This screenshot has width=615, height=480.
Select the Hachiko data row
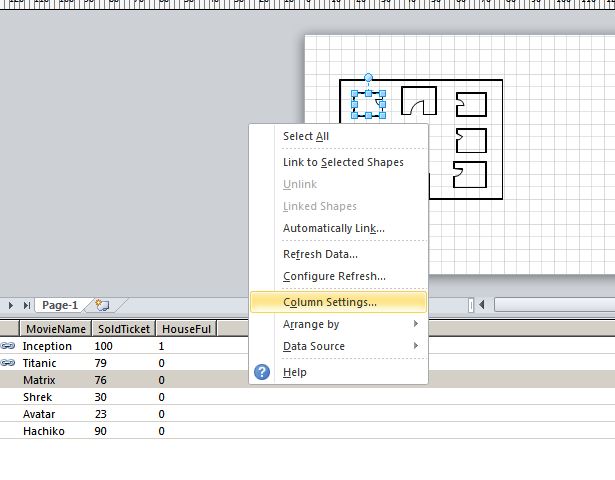pyautogui.click(x=308, y=431)
